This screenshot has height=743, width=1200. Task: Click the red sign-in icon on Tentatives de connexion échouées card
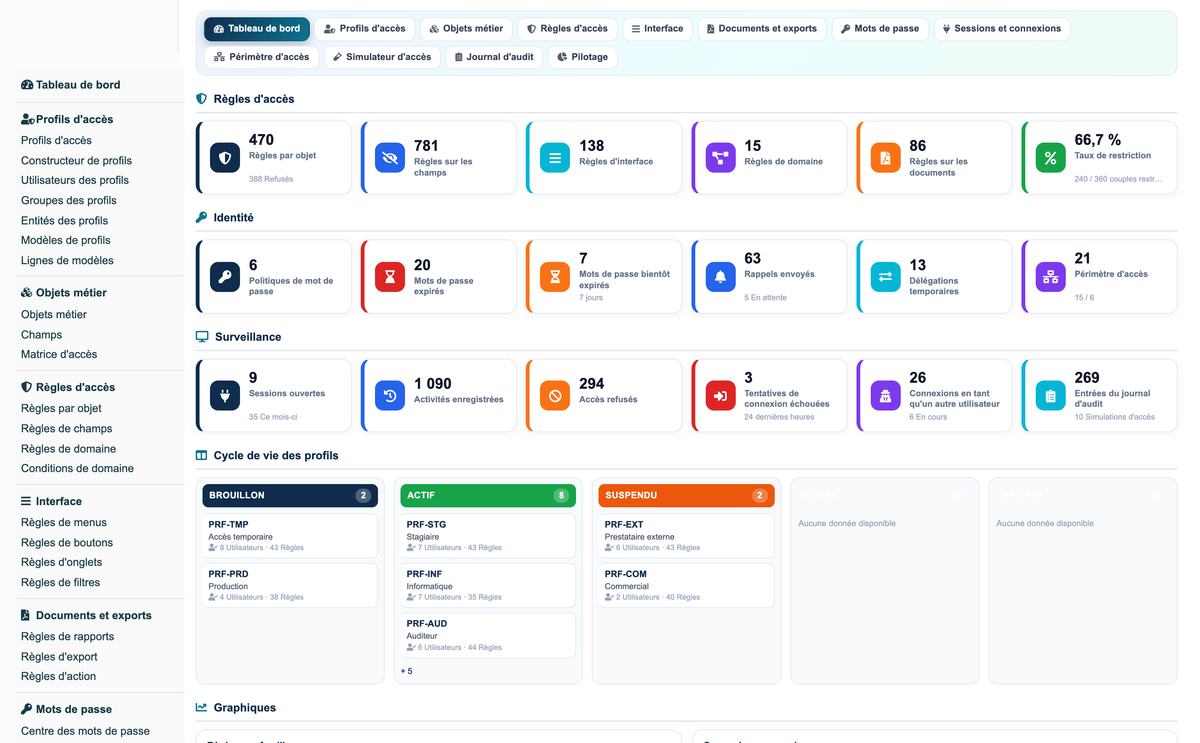(x=720, y=396)
